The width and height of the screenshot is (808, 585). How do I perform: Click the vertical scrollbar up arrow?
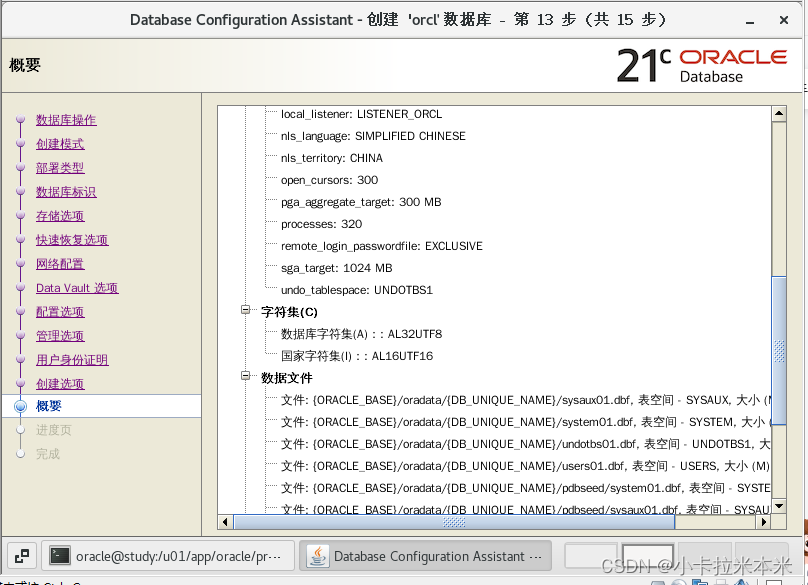click(780, 113)
